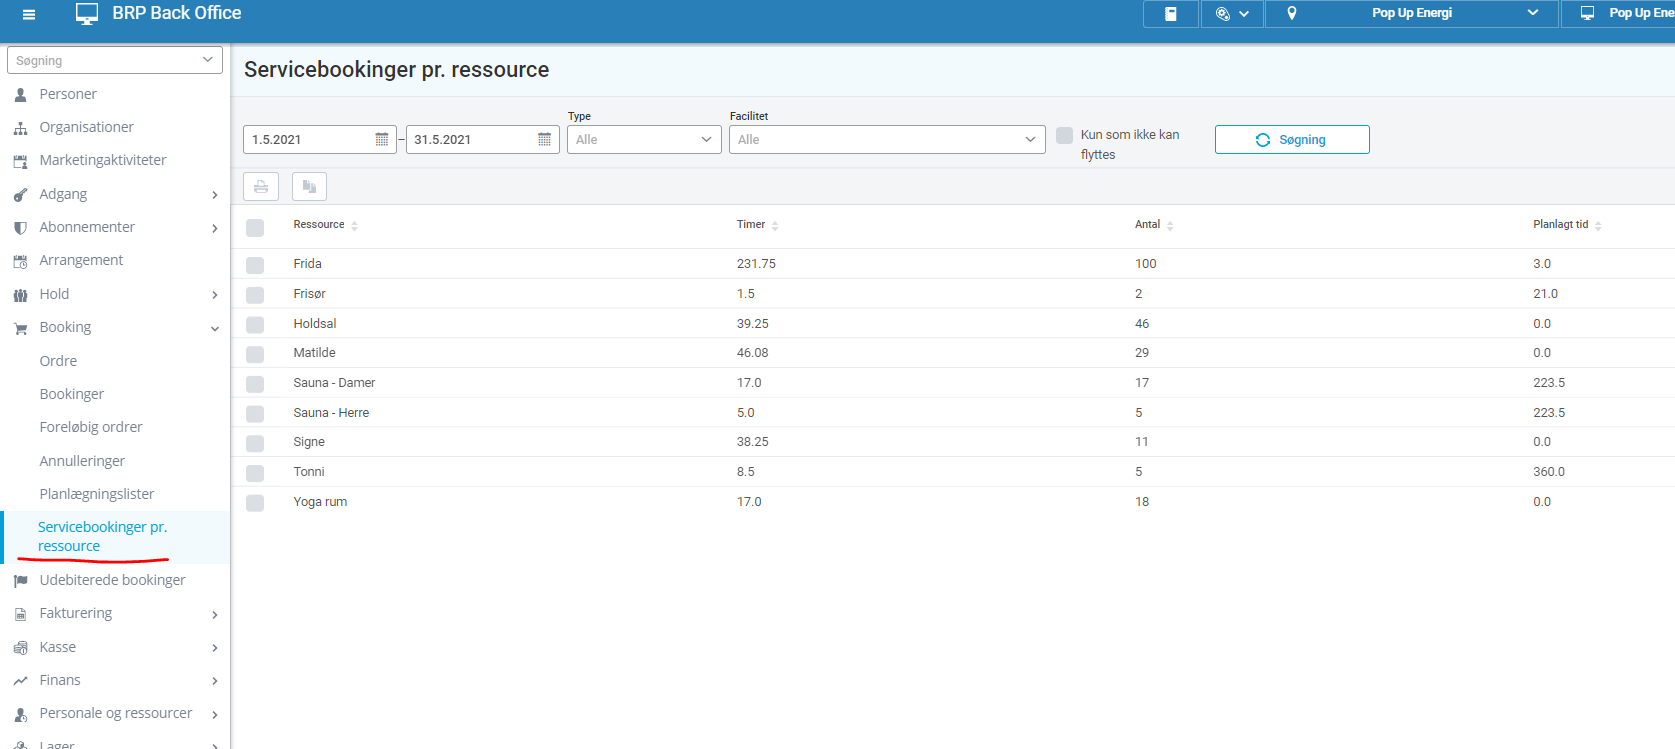
Task: Check the Tonni row checkbox
Action: 255,473
